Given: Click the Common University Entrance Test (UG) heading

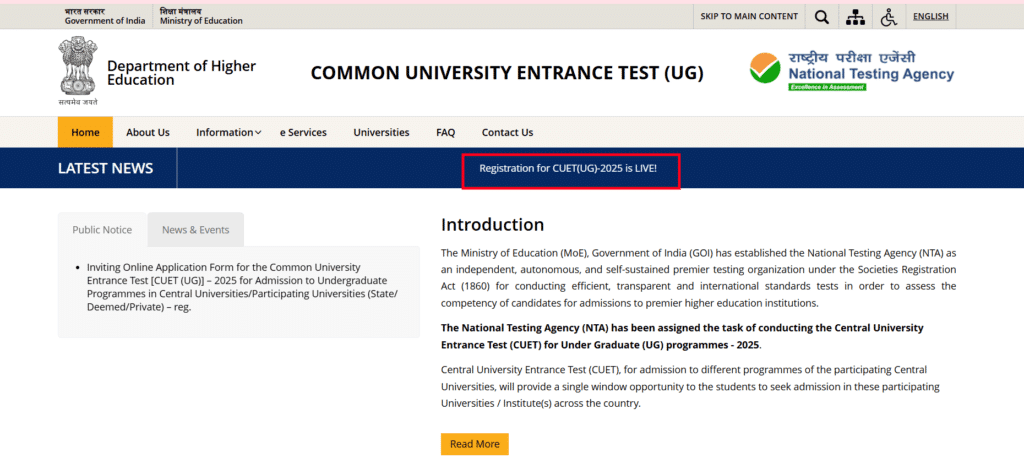Looking at the screenshot, I should [x=507, y=73].
